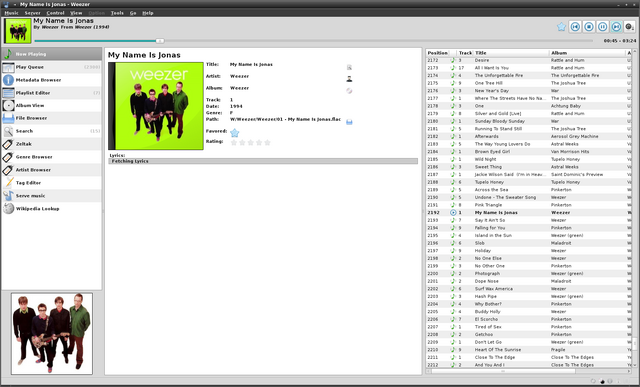
Task: Select Brown Eyed Girl in playlist
Action: [529, 152]
